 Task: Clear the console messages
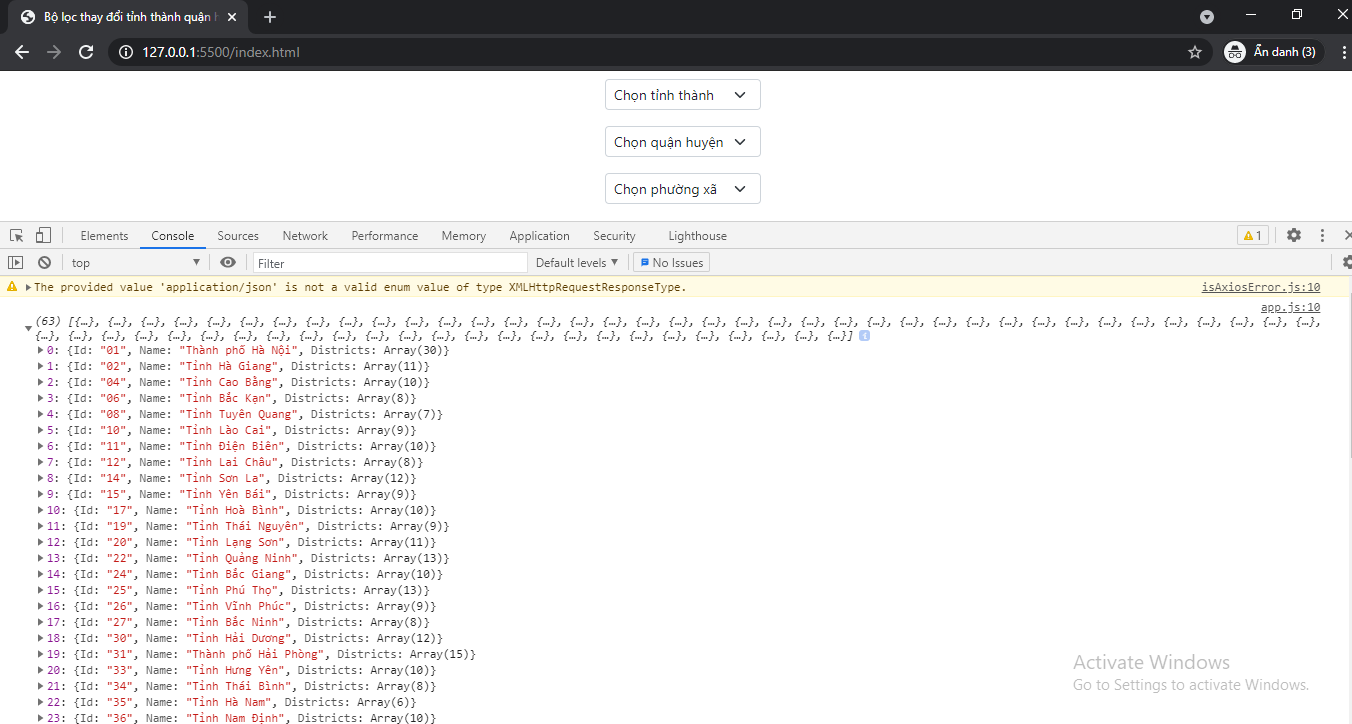(44, 261)
